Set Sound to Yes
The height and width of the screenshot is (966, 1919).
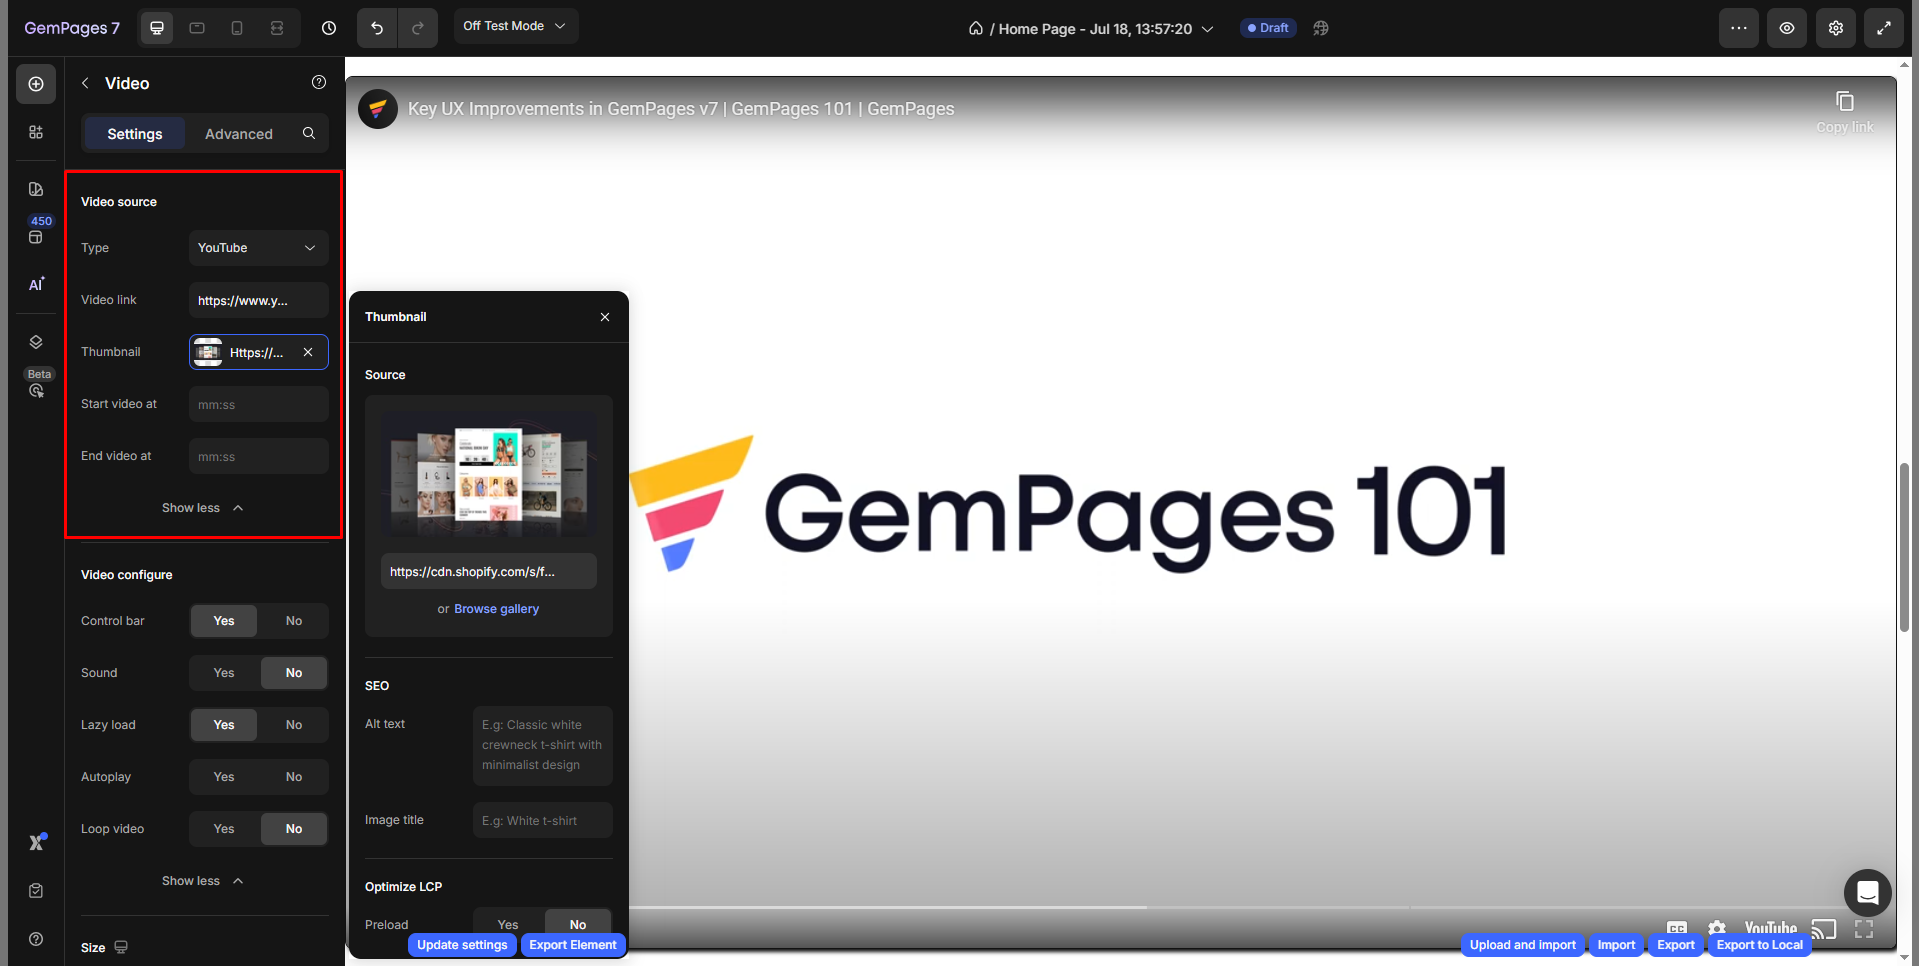pyautogui.click(x=224, y=673)
